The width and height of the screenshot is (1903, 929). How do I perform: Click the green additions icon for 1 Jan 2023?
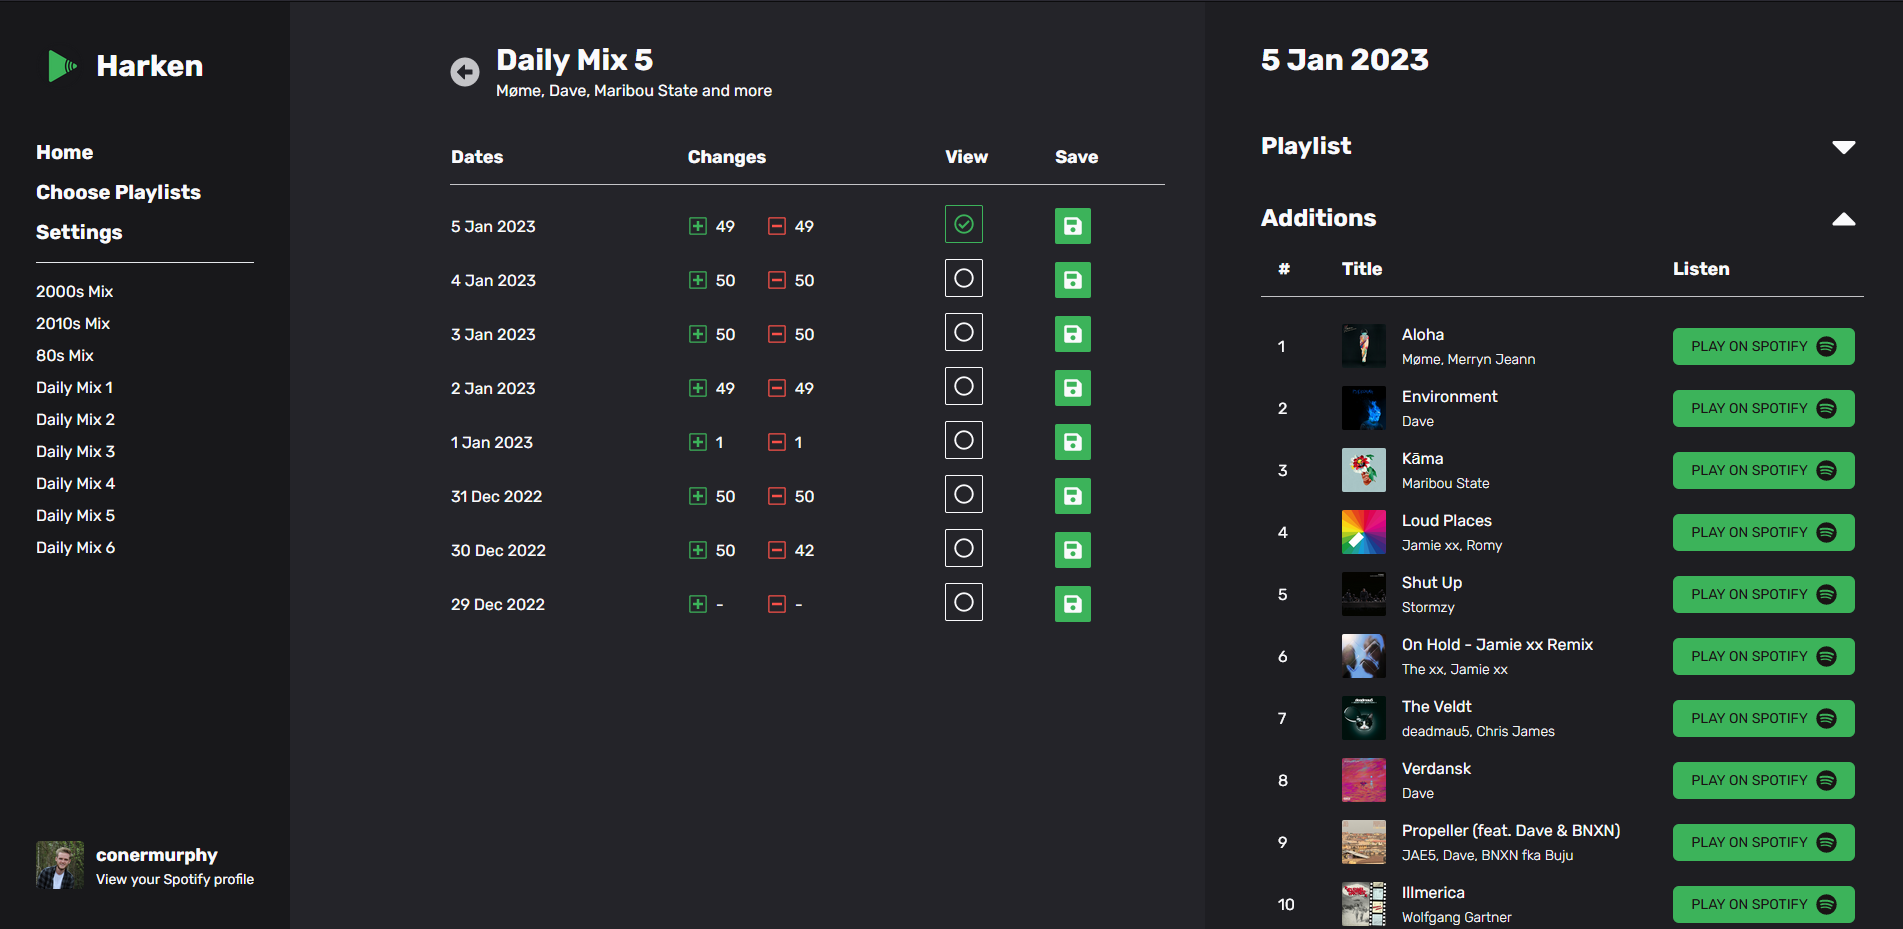click(x=698, y=442)
